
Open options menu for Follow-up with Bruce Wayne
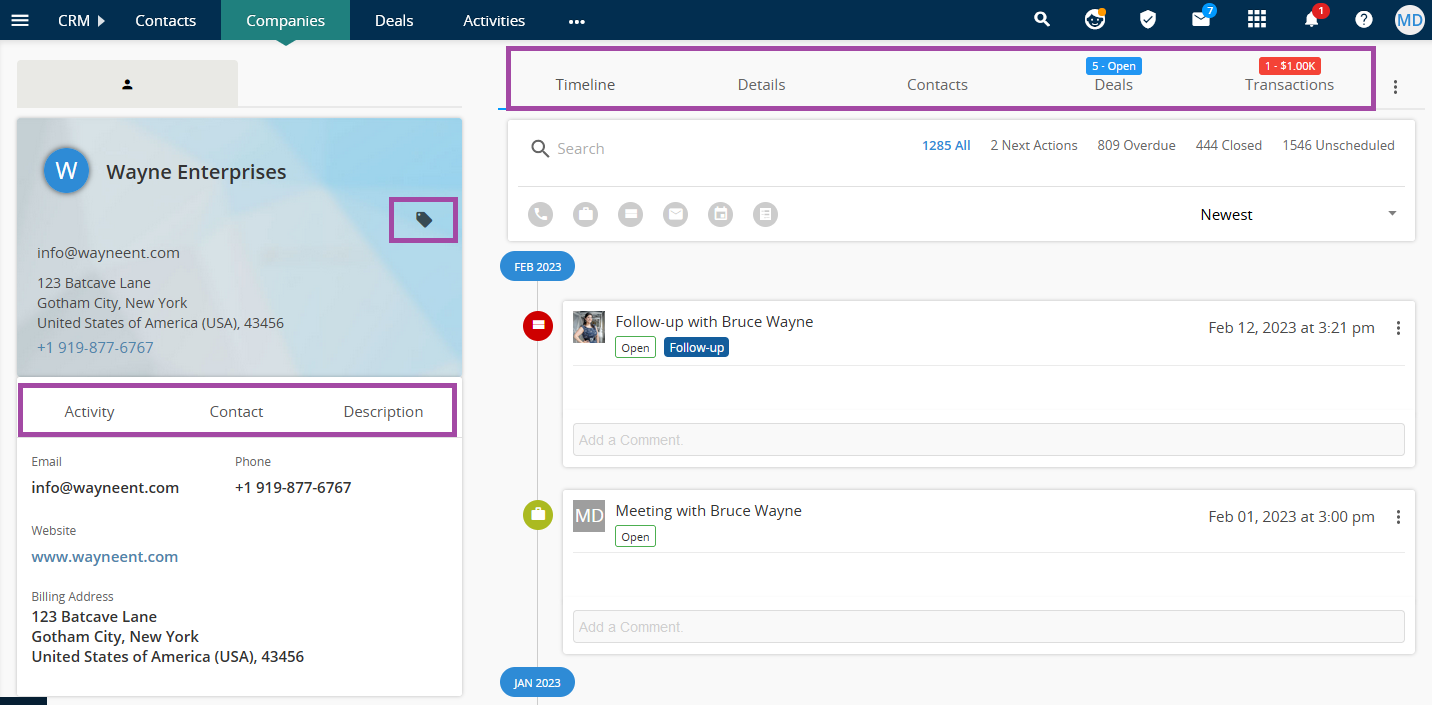click(x=1398, y=328)
